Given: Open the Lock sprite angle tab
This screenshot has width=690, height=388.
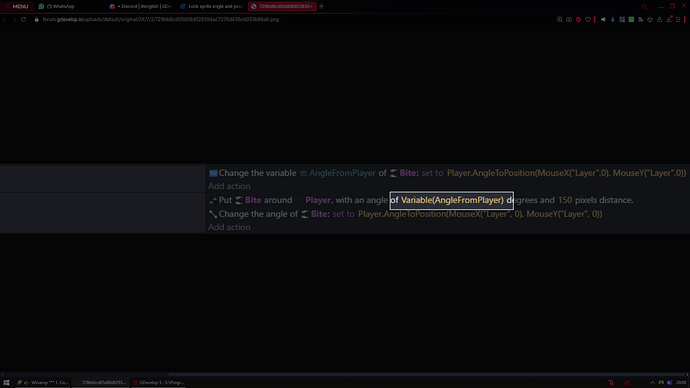Looking at the screenshot, I should pyautogui.click(x=211, y=6).
